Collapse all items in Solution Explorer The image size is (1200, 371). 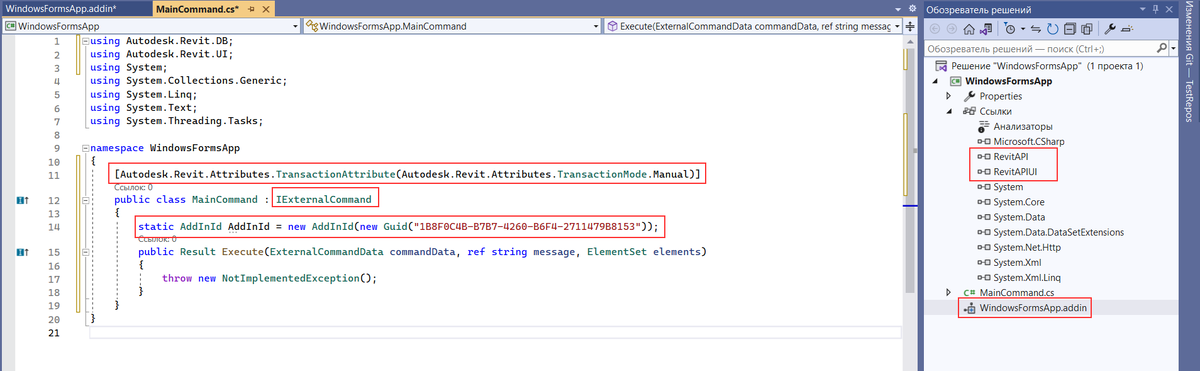tap(1070, 29)
